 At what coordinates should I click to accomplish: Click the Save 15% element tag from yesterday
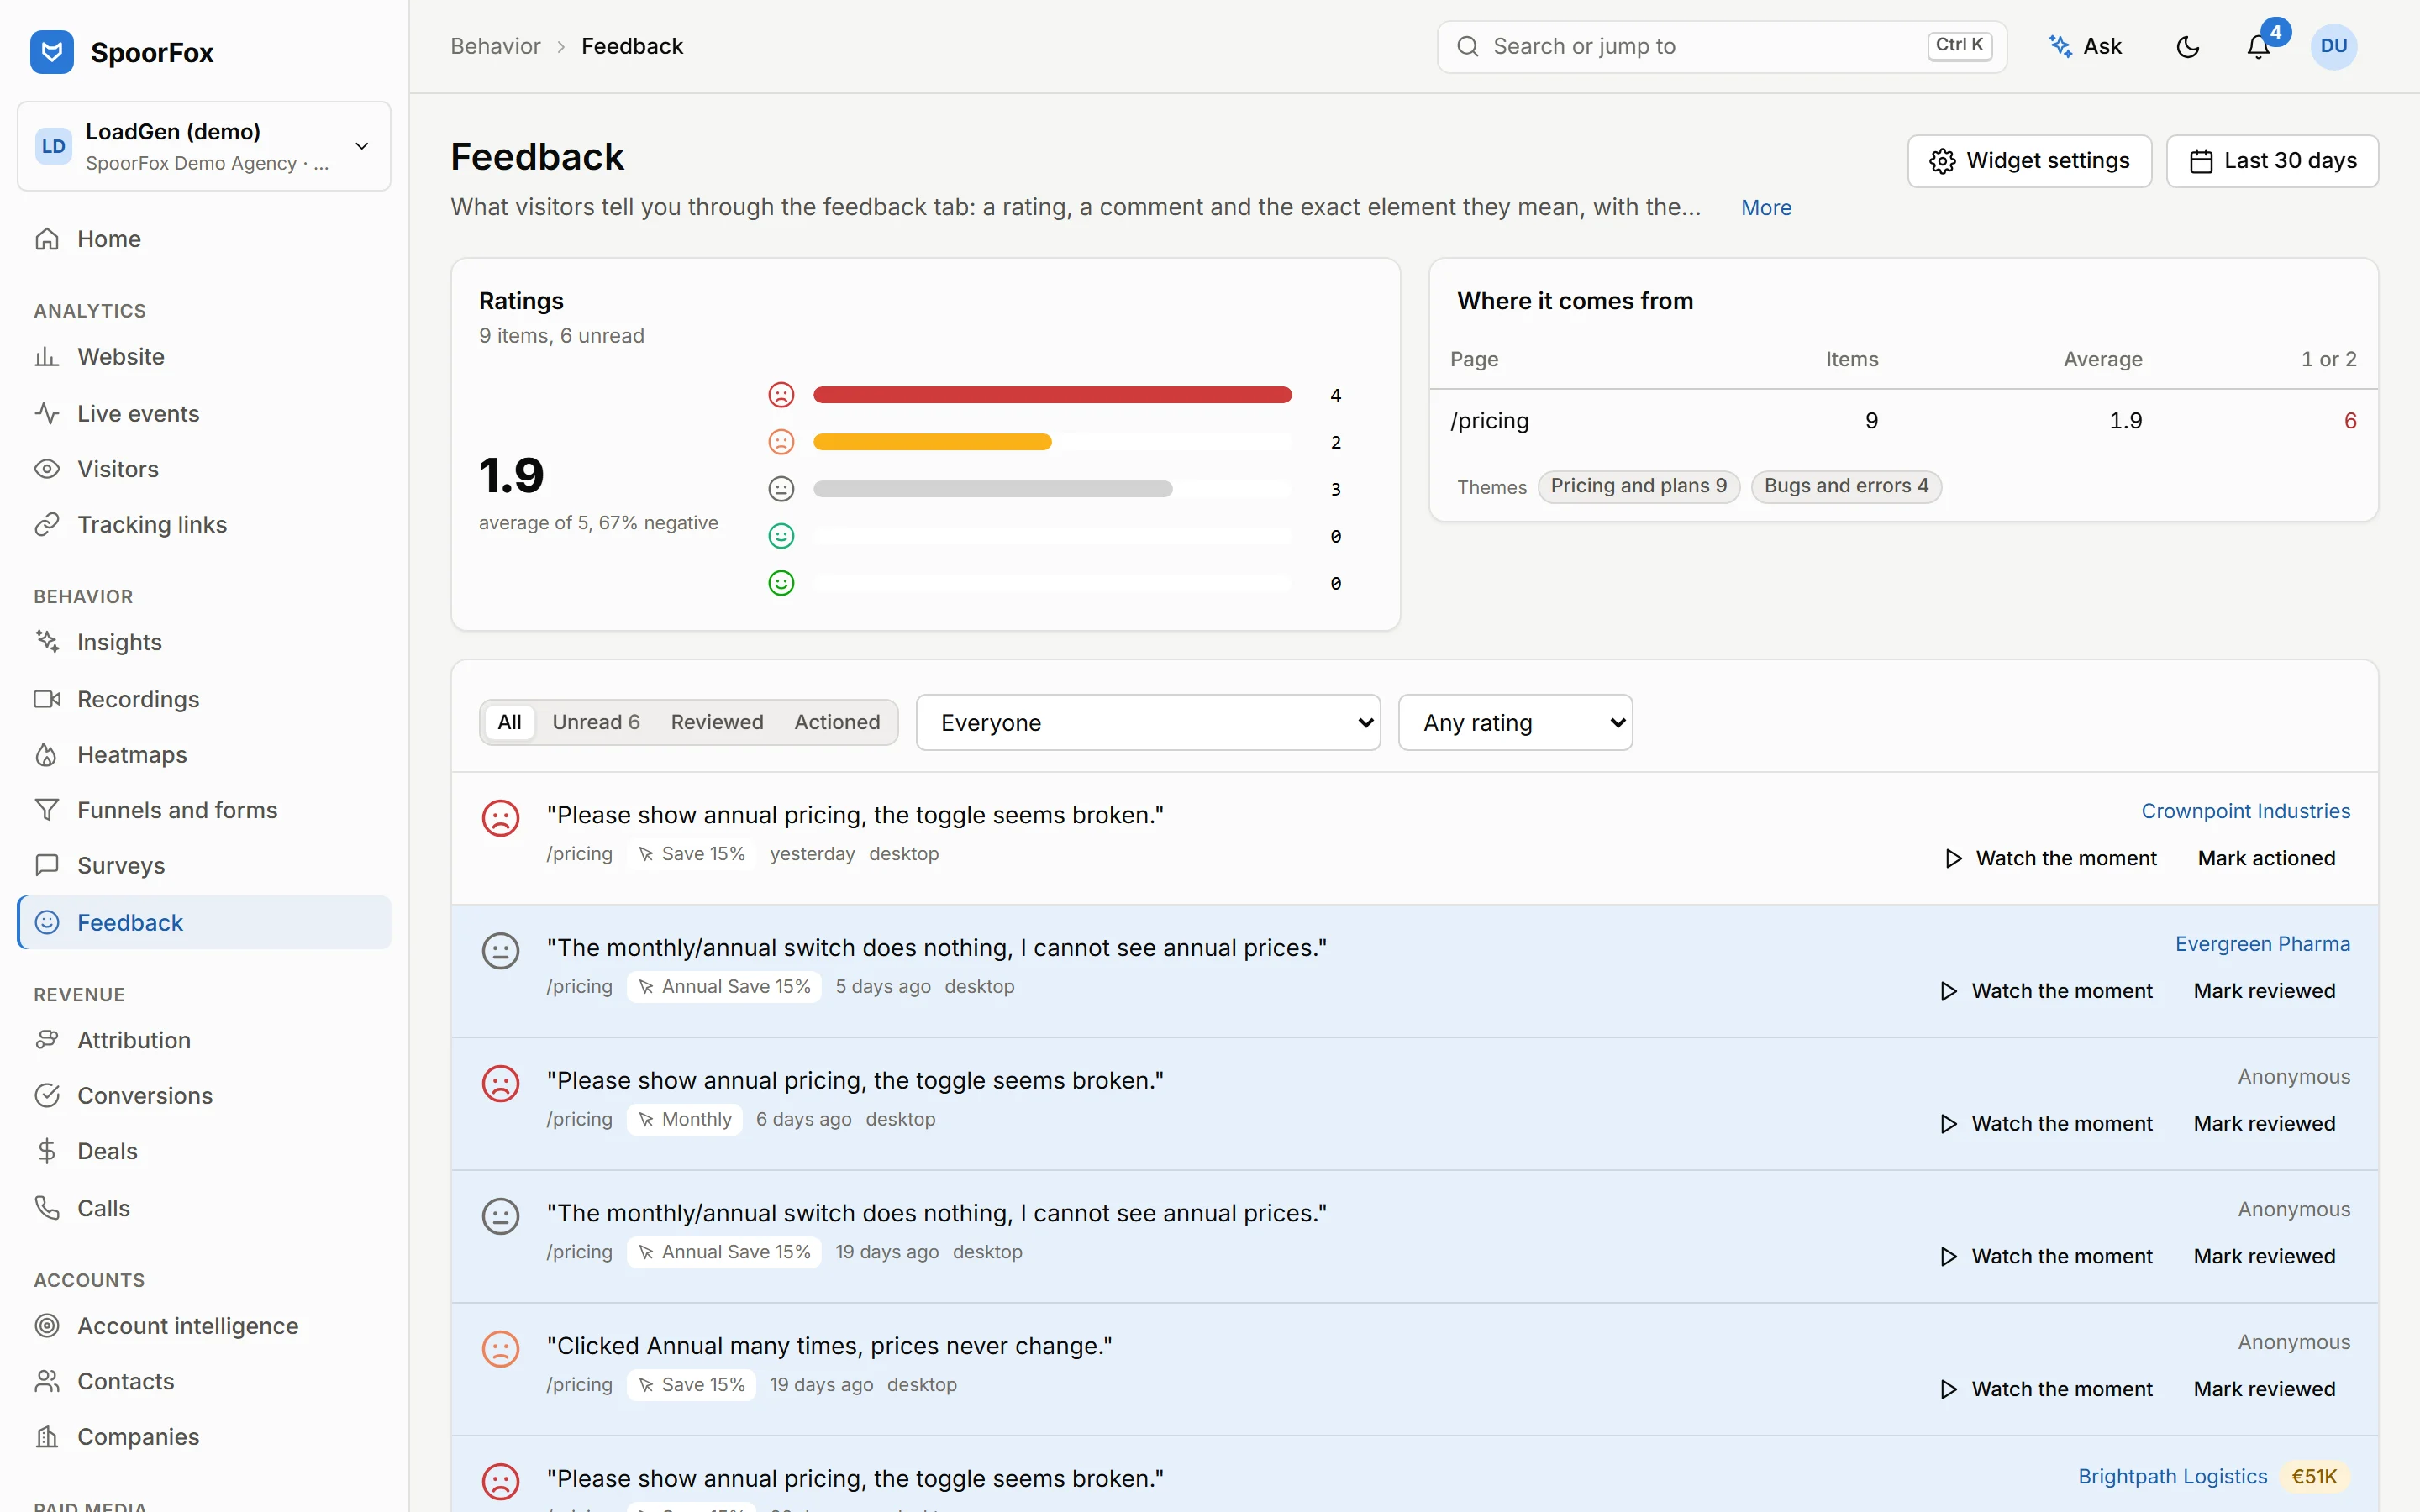point(691,854)
